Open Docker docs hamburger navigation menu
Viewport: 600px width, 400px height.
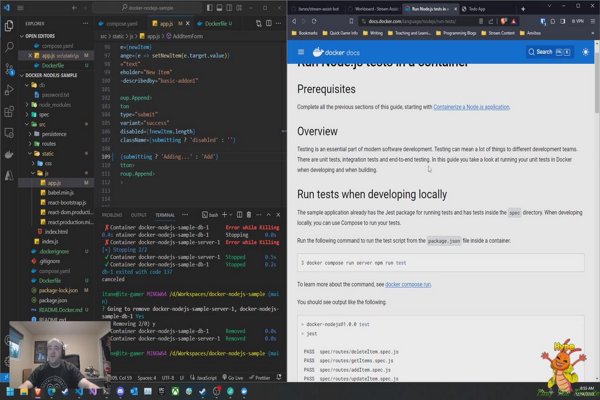pos(301,52)
